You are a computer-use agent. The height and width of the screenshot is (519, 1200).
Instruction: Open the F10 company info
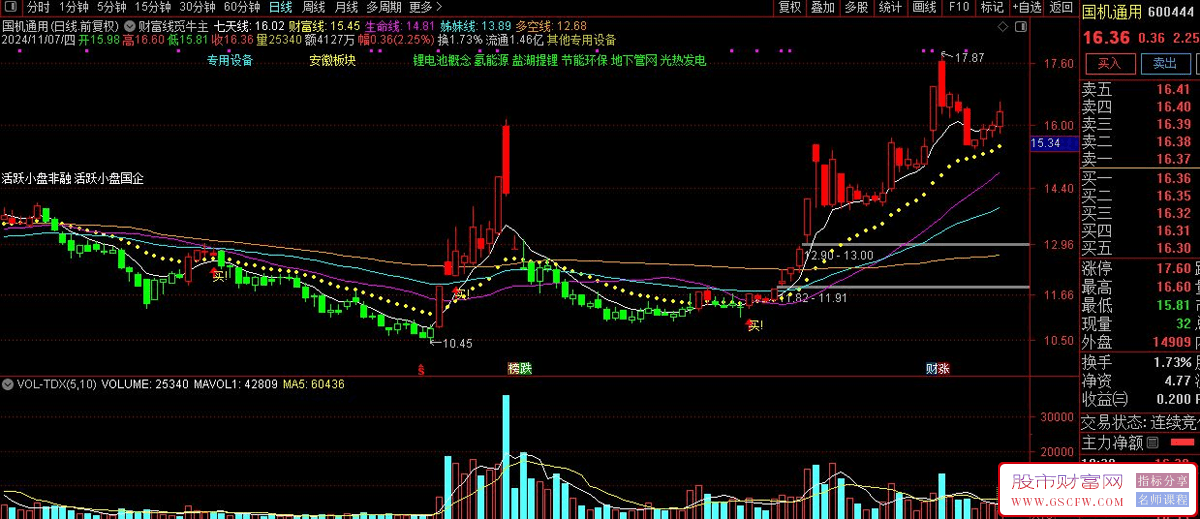[959, 7]
